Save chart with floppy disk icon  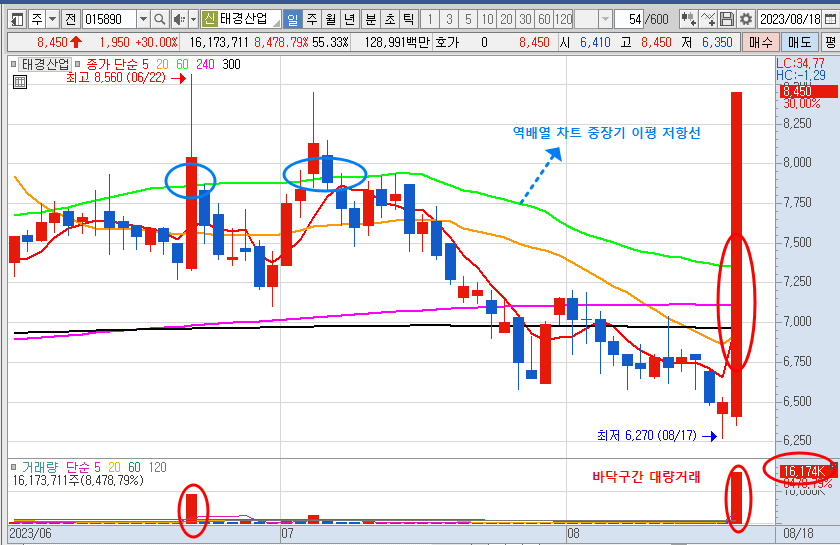click(726, 20)
